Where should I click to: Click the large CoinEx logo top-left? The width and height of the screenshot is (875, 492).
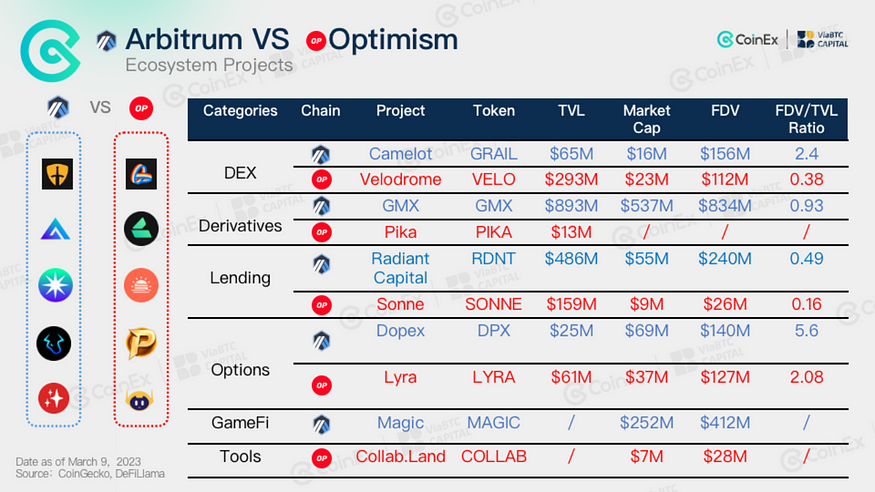tap(49, 49)
